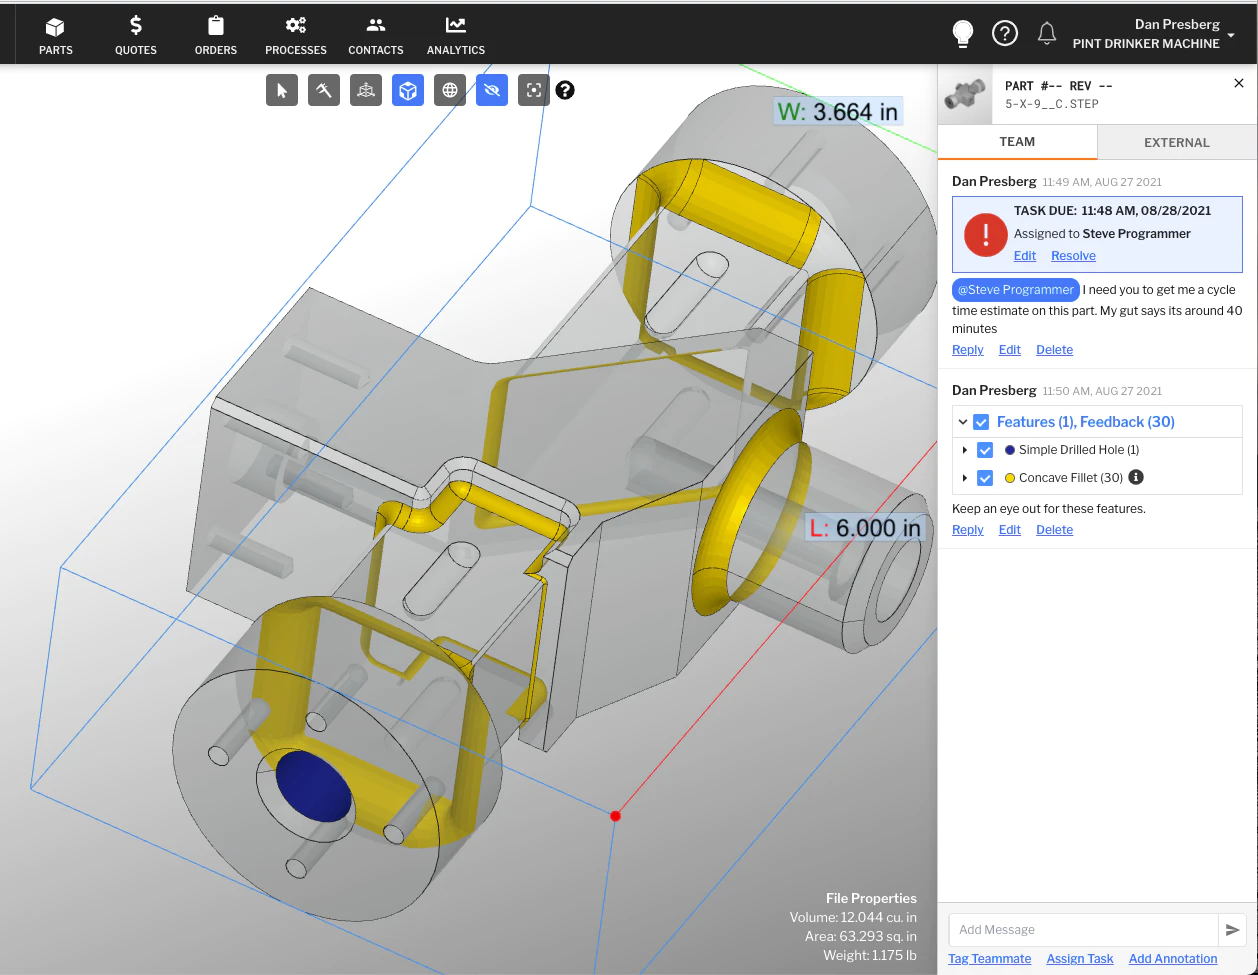Select the pointer cursor tool
This screenshot has width=1258, height=975.
pyautogui.click(x=282, y=90)
